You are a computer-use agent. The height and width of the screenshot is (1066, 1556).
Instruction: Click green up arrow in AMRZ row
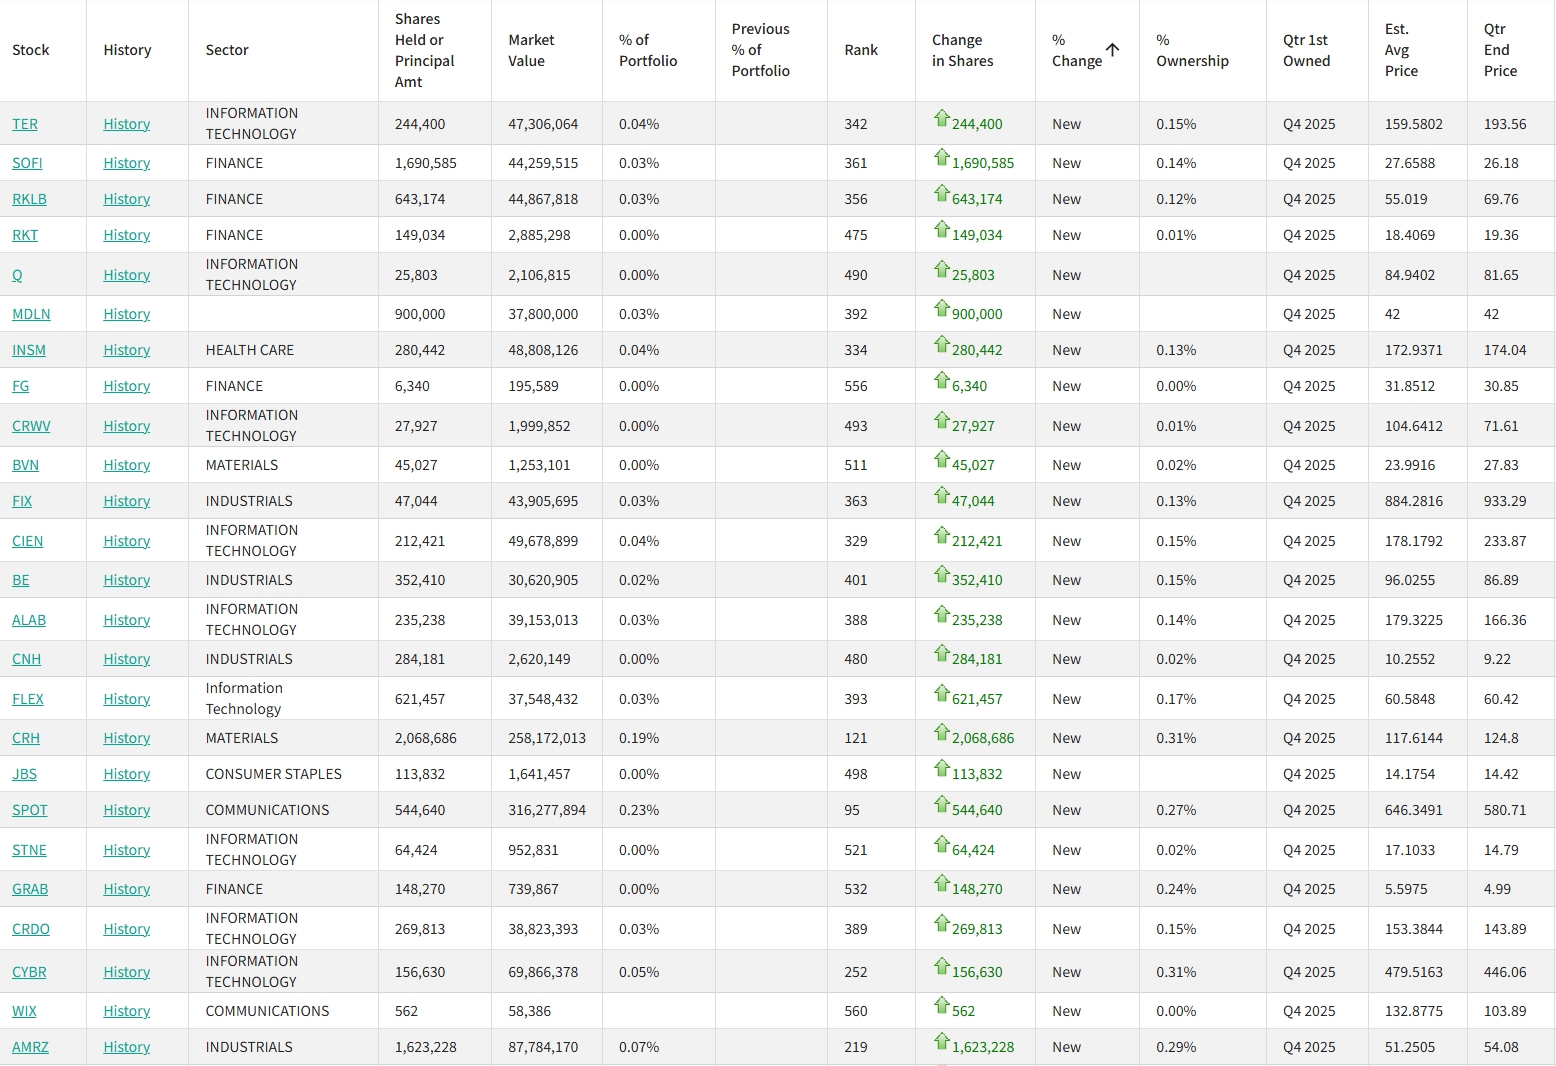coord(941,1041)
